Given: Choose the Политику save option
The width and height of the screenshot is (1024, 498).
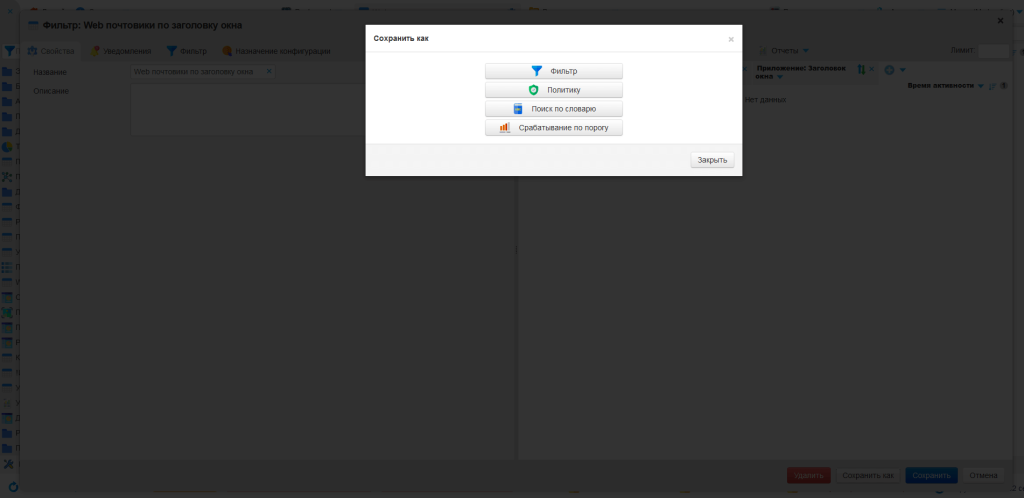Looking at the screenshot, I should coord(554,90).
